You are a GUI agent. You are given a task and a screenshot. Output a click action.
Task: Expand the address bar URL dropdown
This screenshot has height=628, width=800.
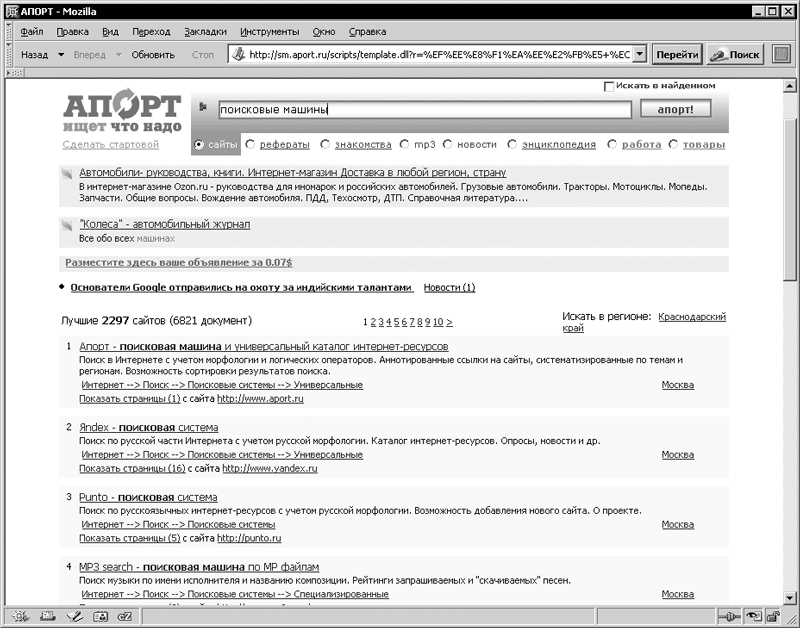(640, 55)
